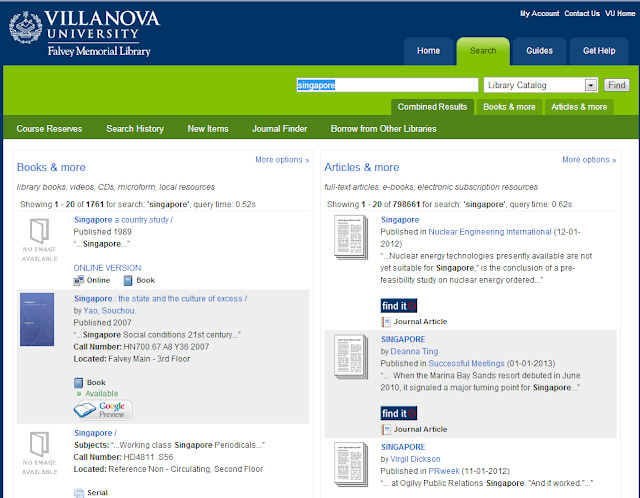Open the first Singapore article title
Image resolution: width=640 pixels, height=498 pixels.
click(x=400, y=220)
